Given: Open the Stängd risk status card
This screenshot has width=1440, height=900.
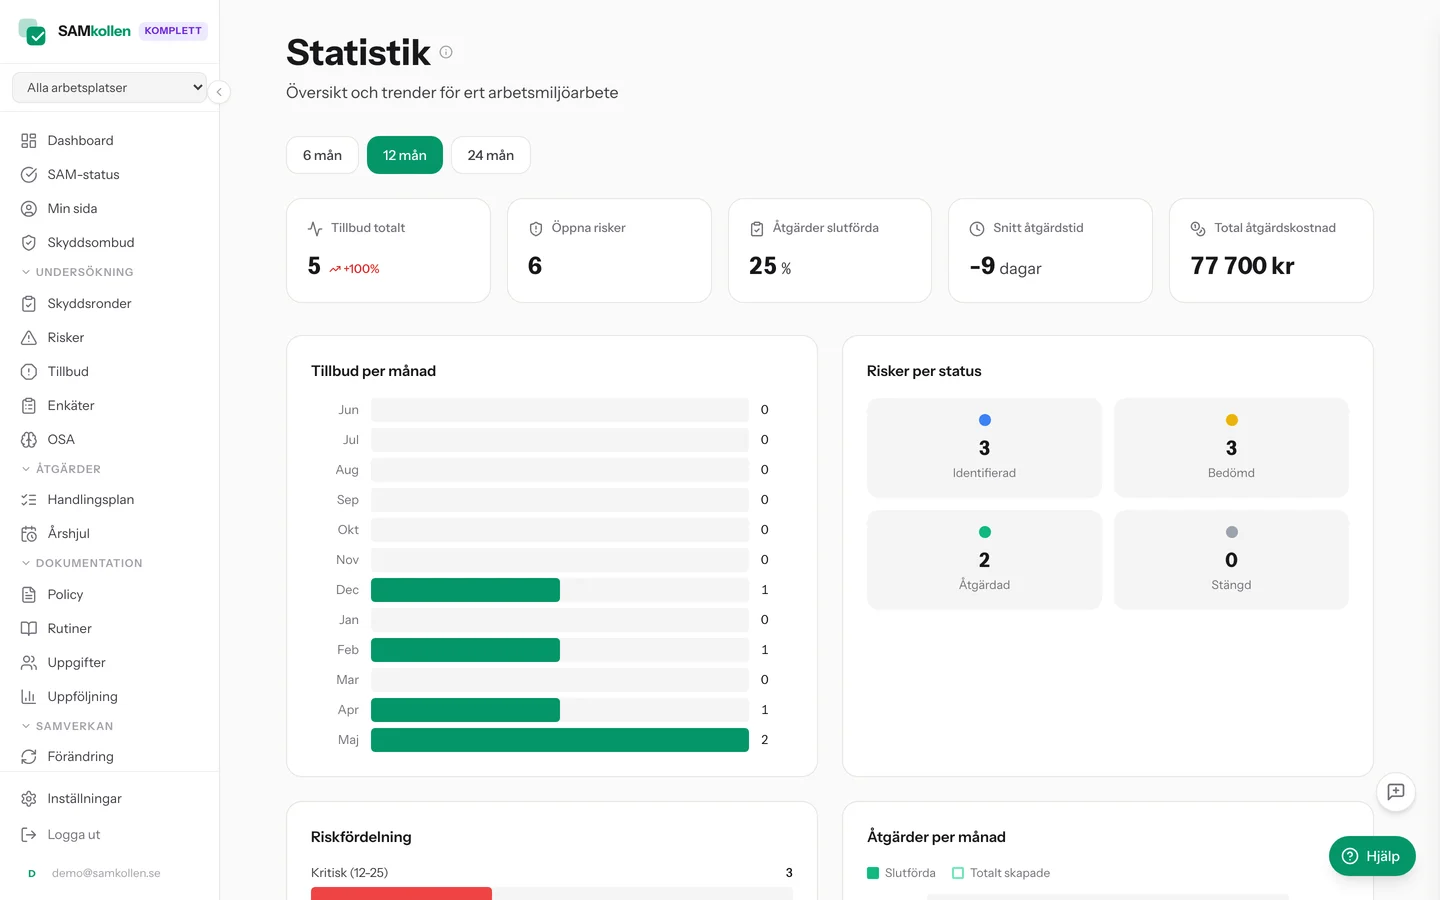Looking at the screenshot, I should pyautogui.click(x=1231, y=560).
